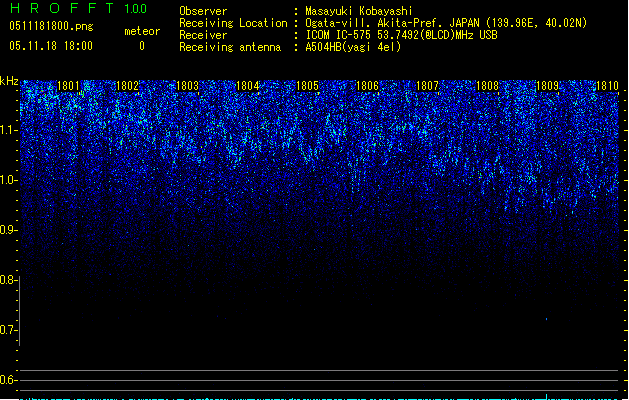
Task: Click the 1803 time marker
Action: (187, 86)
